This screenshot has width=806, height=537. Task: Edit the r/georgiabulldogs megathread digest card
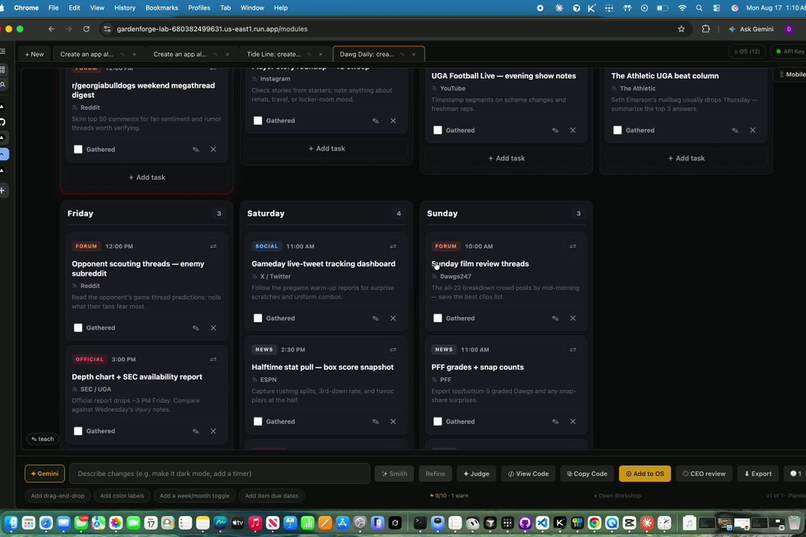tap(196, 150)
